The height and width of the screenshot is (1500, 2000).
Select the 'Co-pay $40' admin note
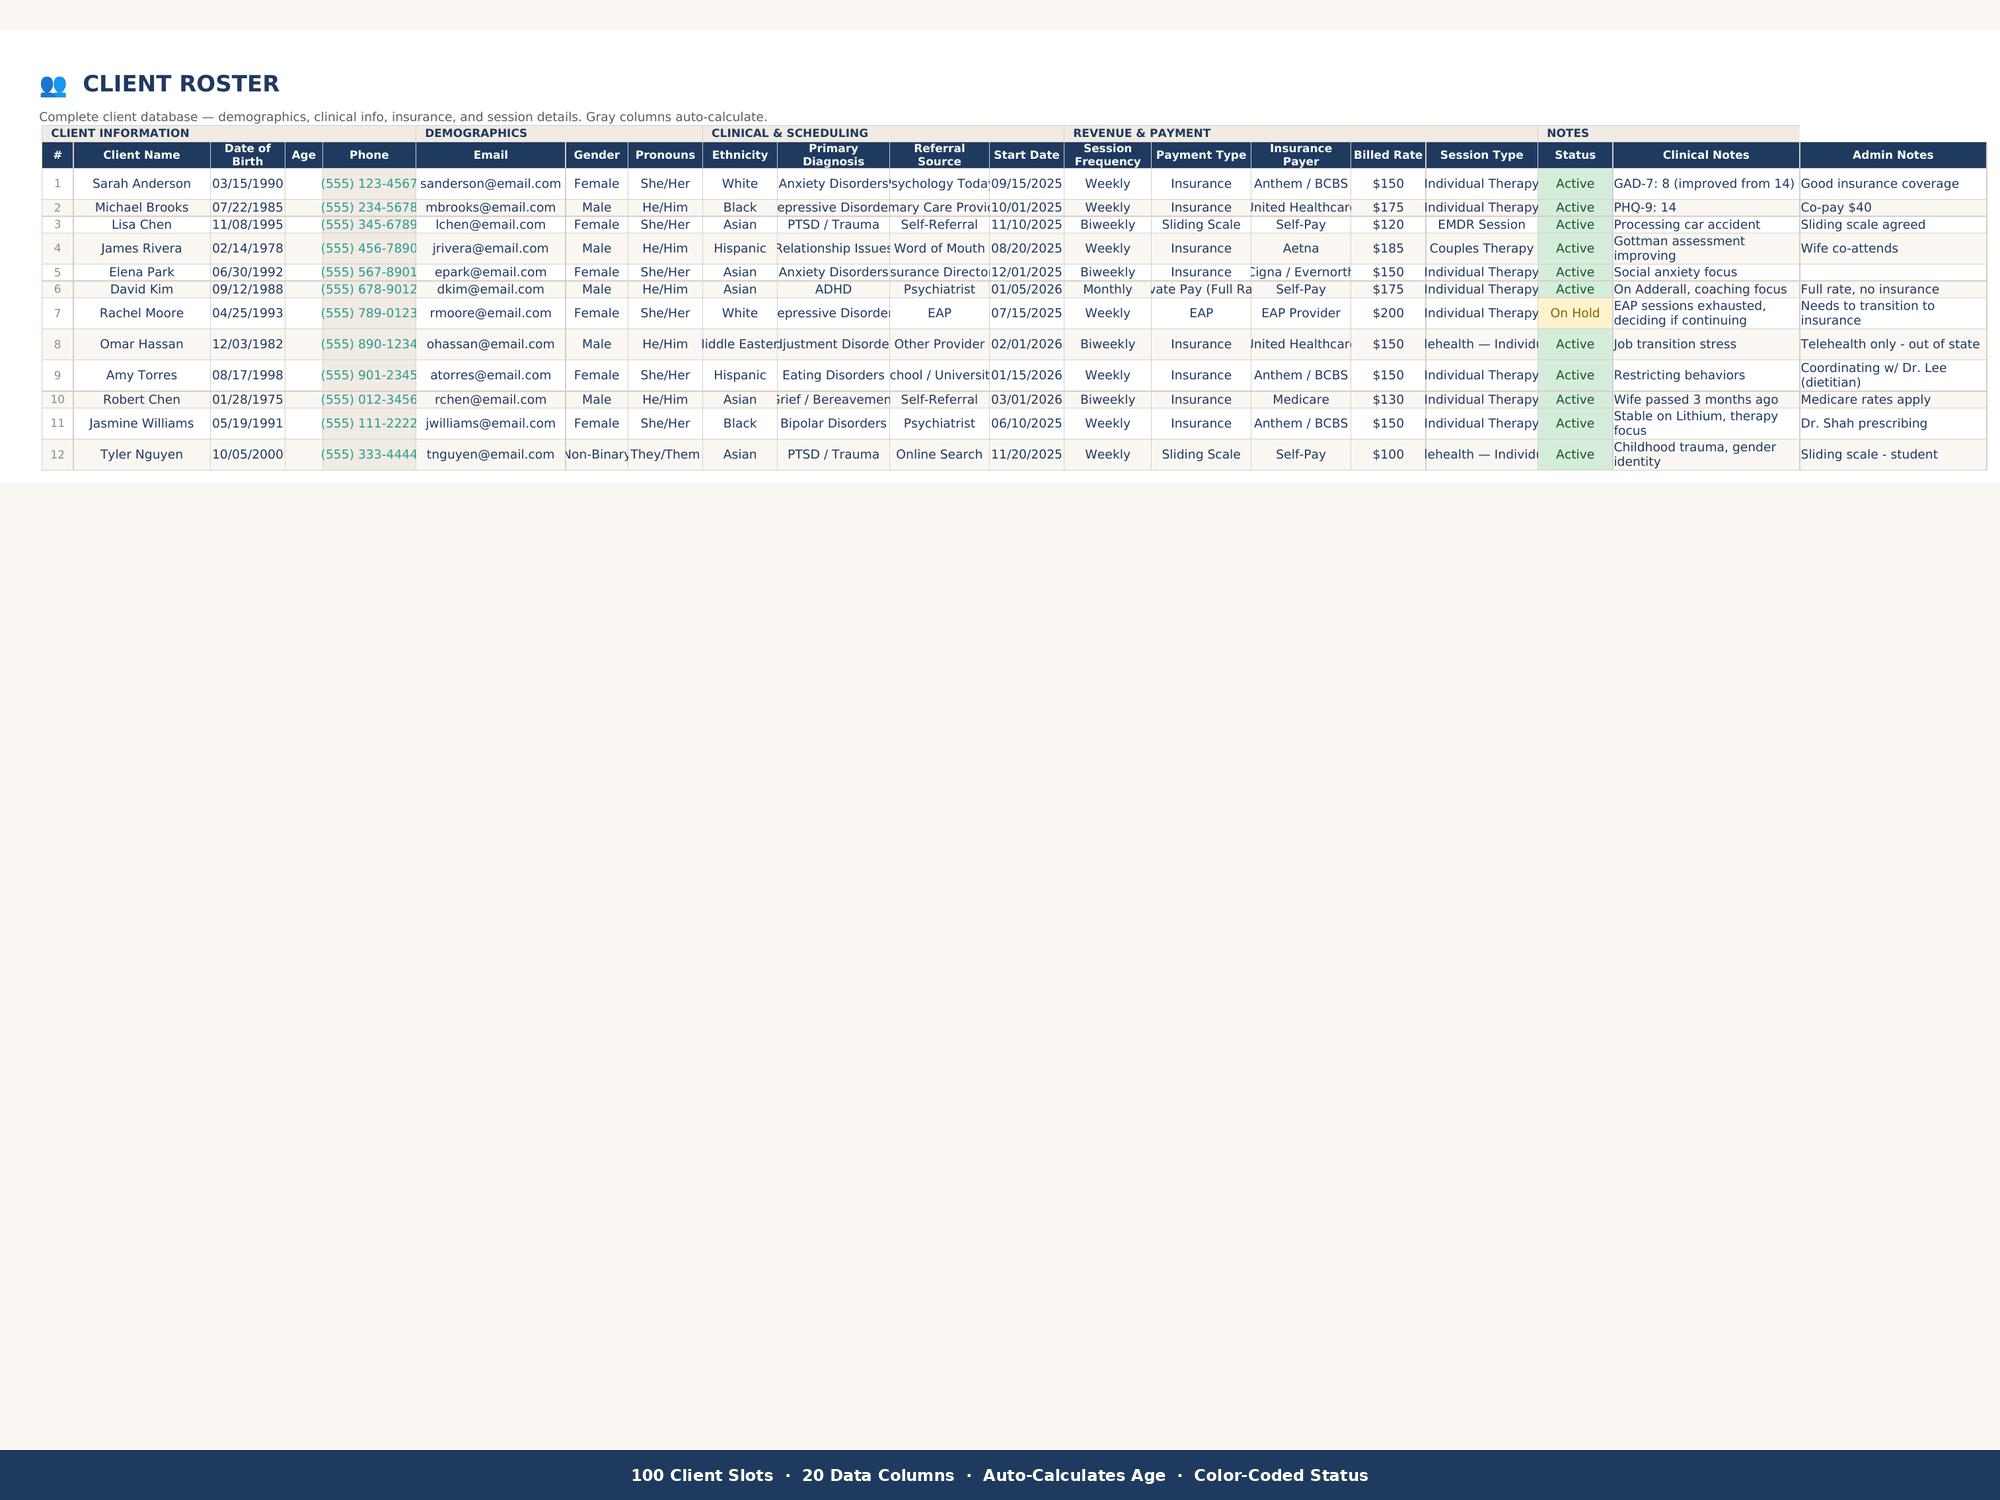[1893, 208]
